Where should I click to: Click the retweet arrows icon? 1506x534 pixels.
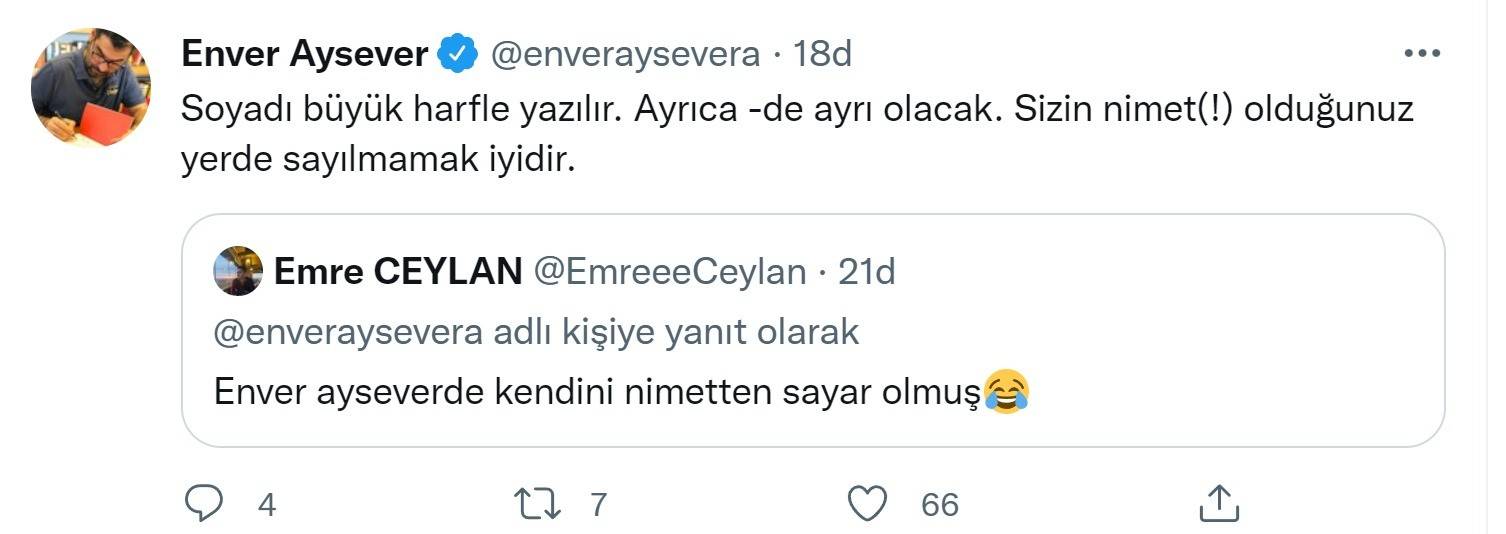(x=540, y=503)
